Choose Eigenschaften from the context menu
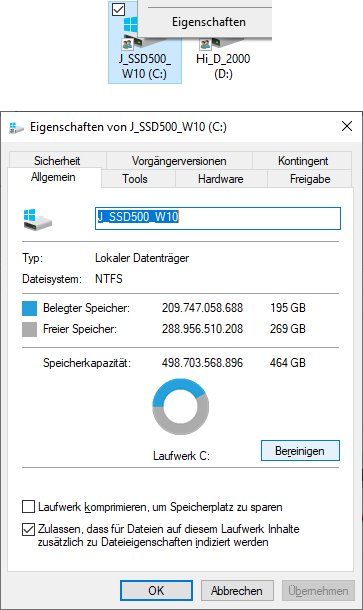Image resolution: width=363 pixels, height=610 pixels. tap(209, 22)
